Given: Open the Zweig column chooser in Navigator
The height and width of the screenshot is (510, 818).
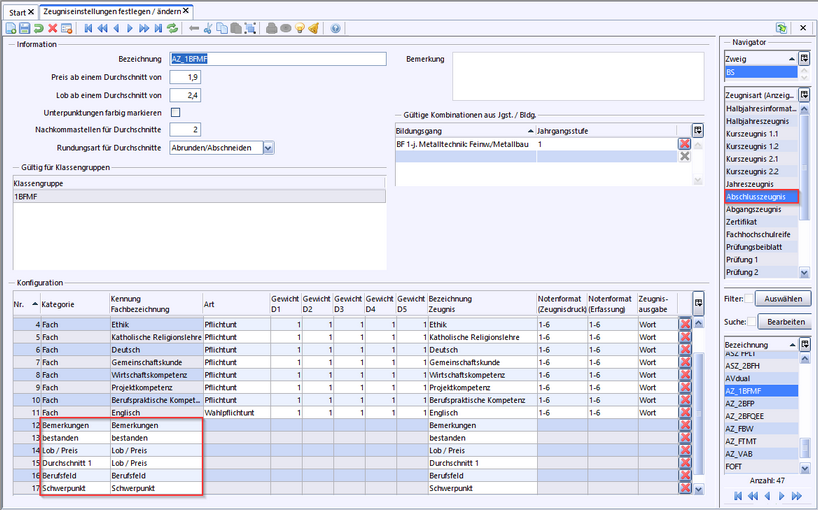Looking at the screenshot, I should [804, 59].
